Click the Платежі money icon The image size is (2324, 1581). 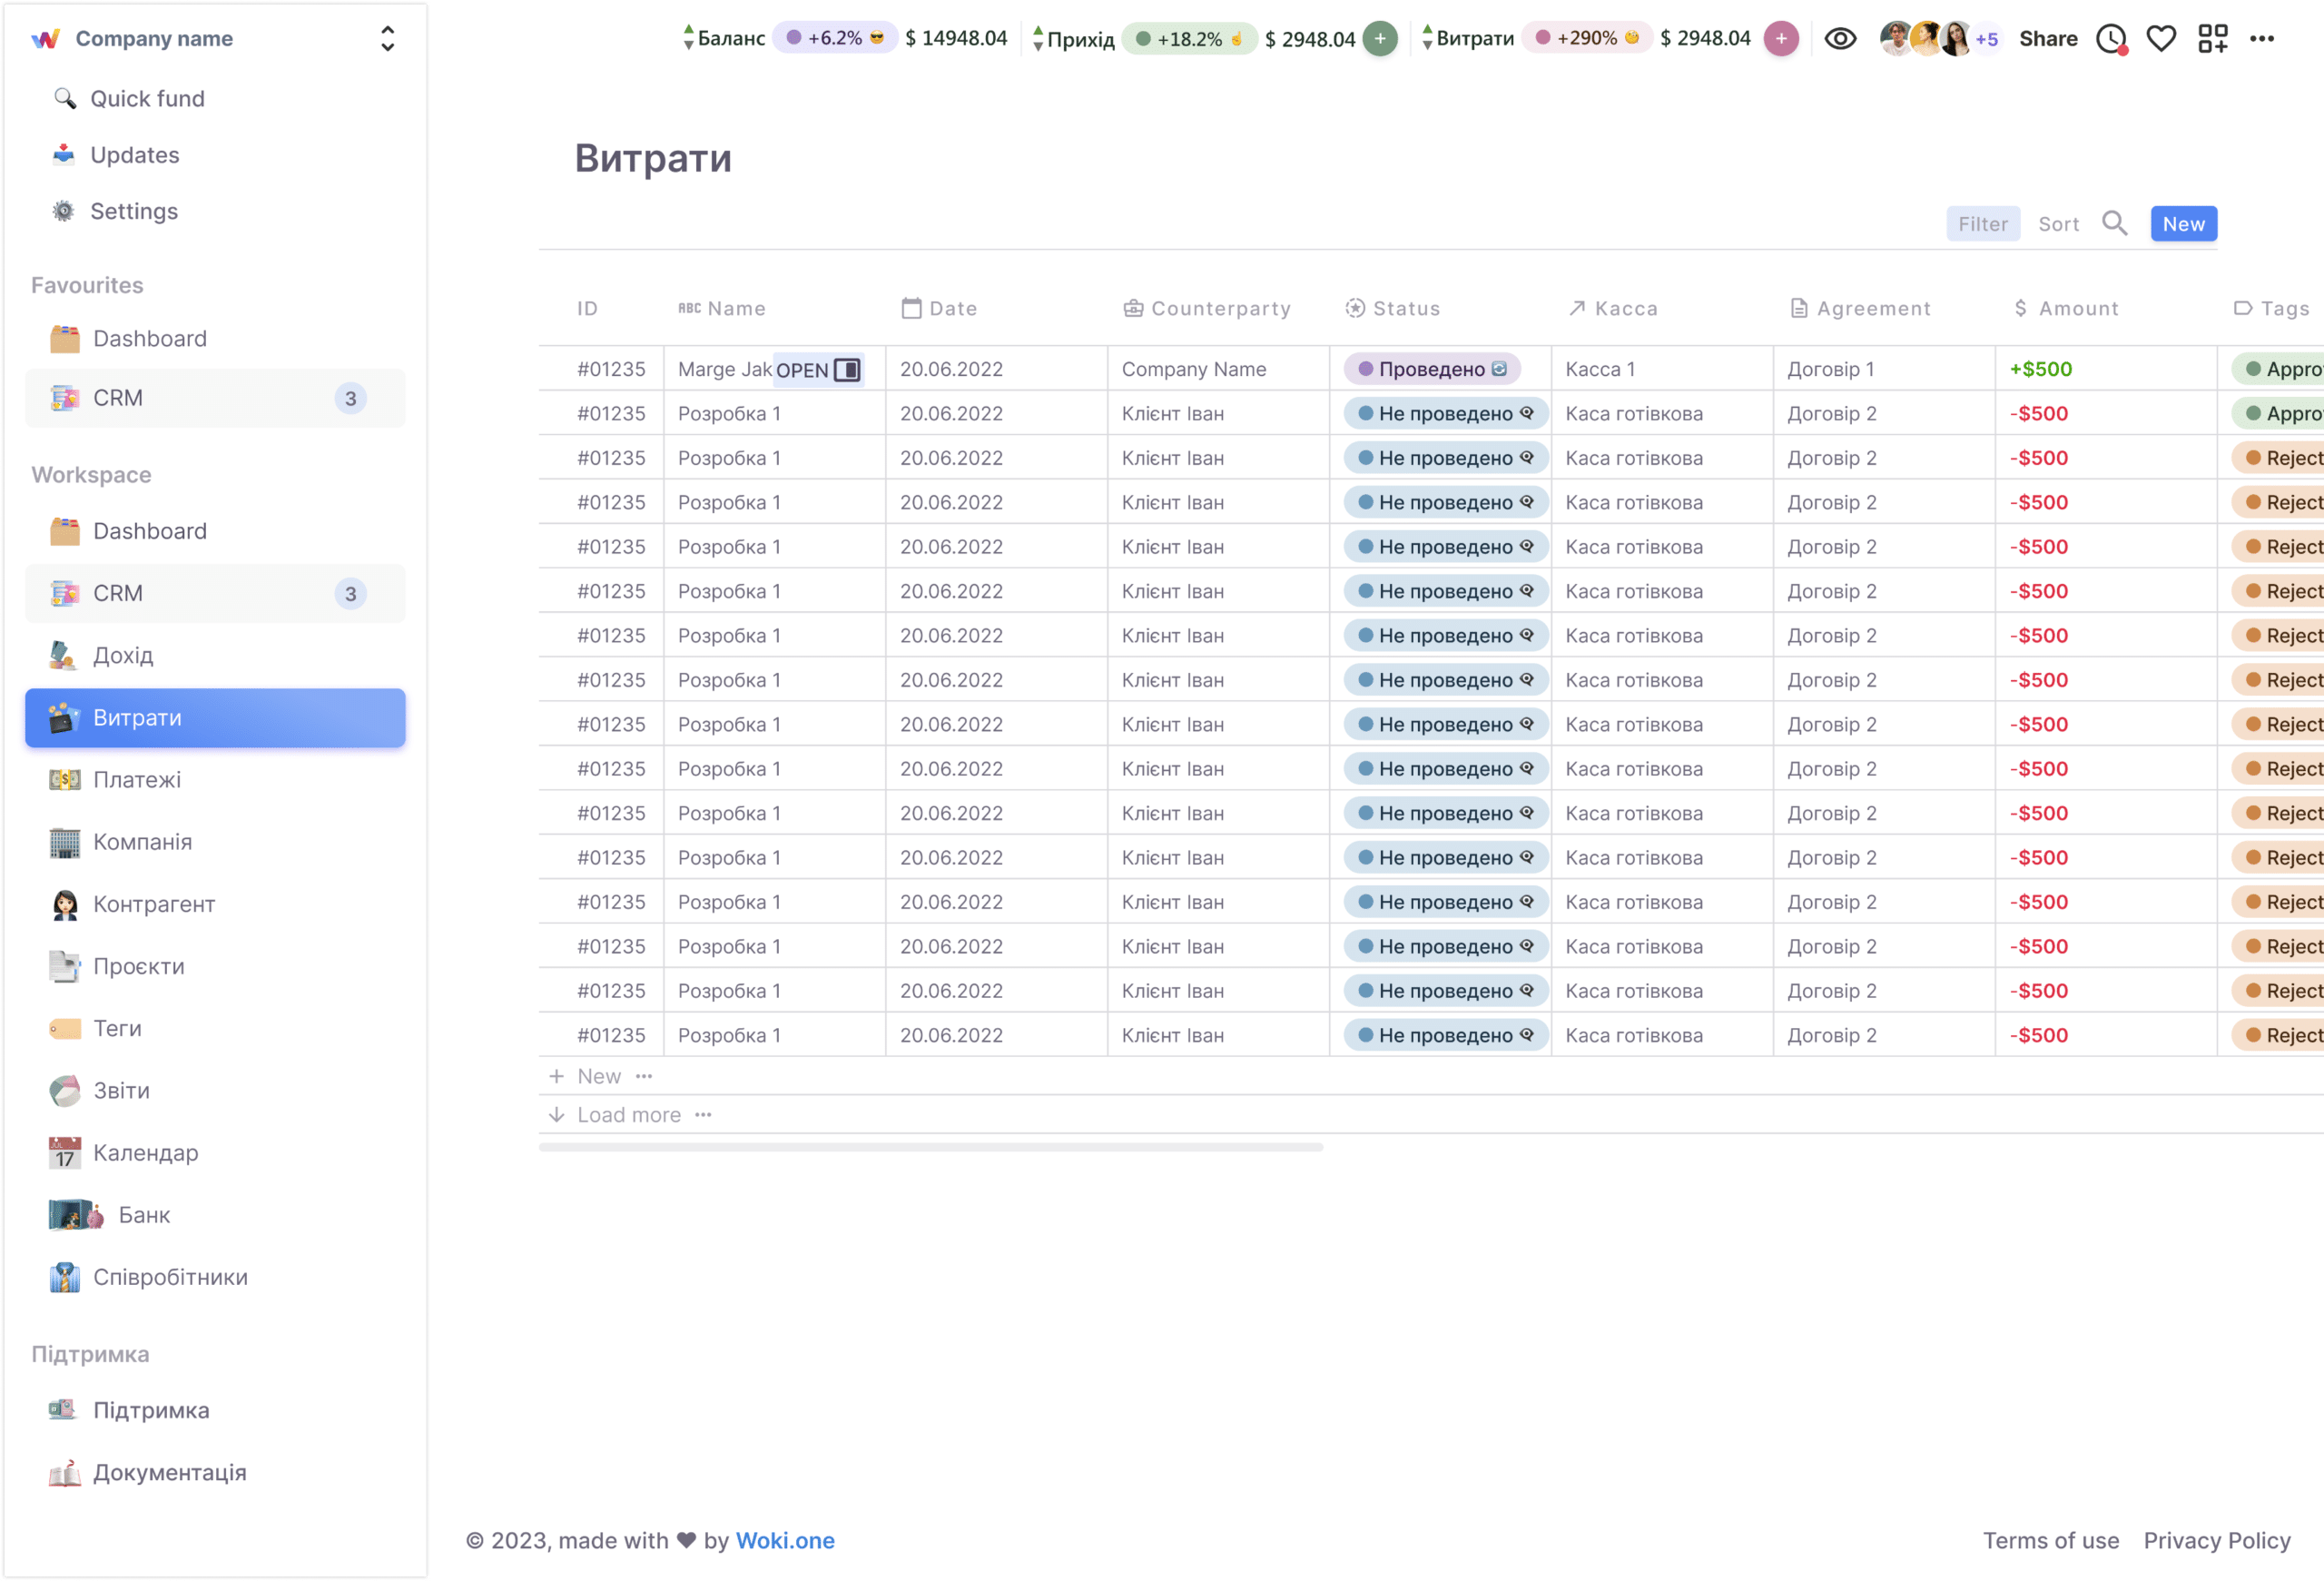(x=65, y=779)
